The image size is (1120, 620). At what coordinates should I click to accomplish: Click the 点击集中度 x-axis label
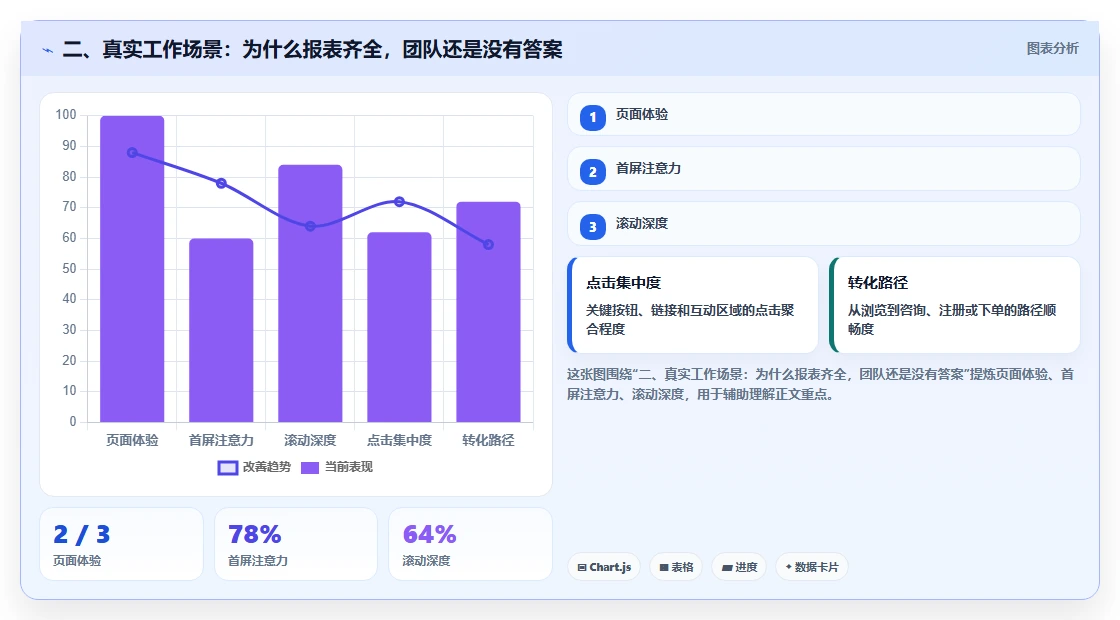coord(399,440)
